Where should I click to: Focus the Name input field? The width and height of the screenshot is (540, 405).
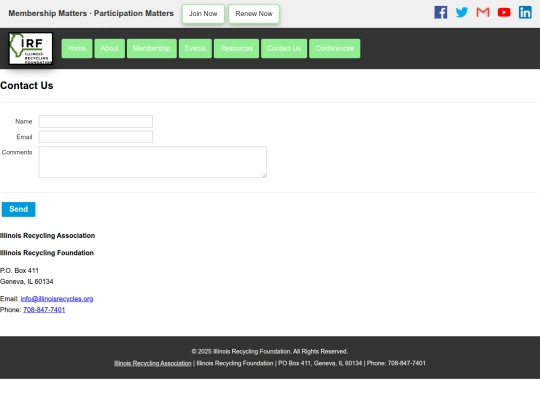tap(96, 121)
